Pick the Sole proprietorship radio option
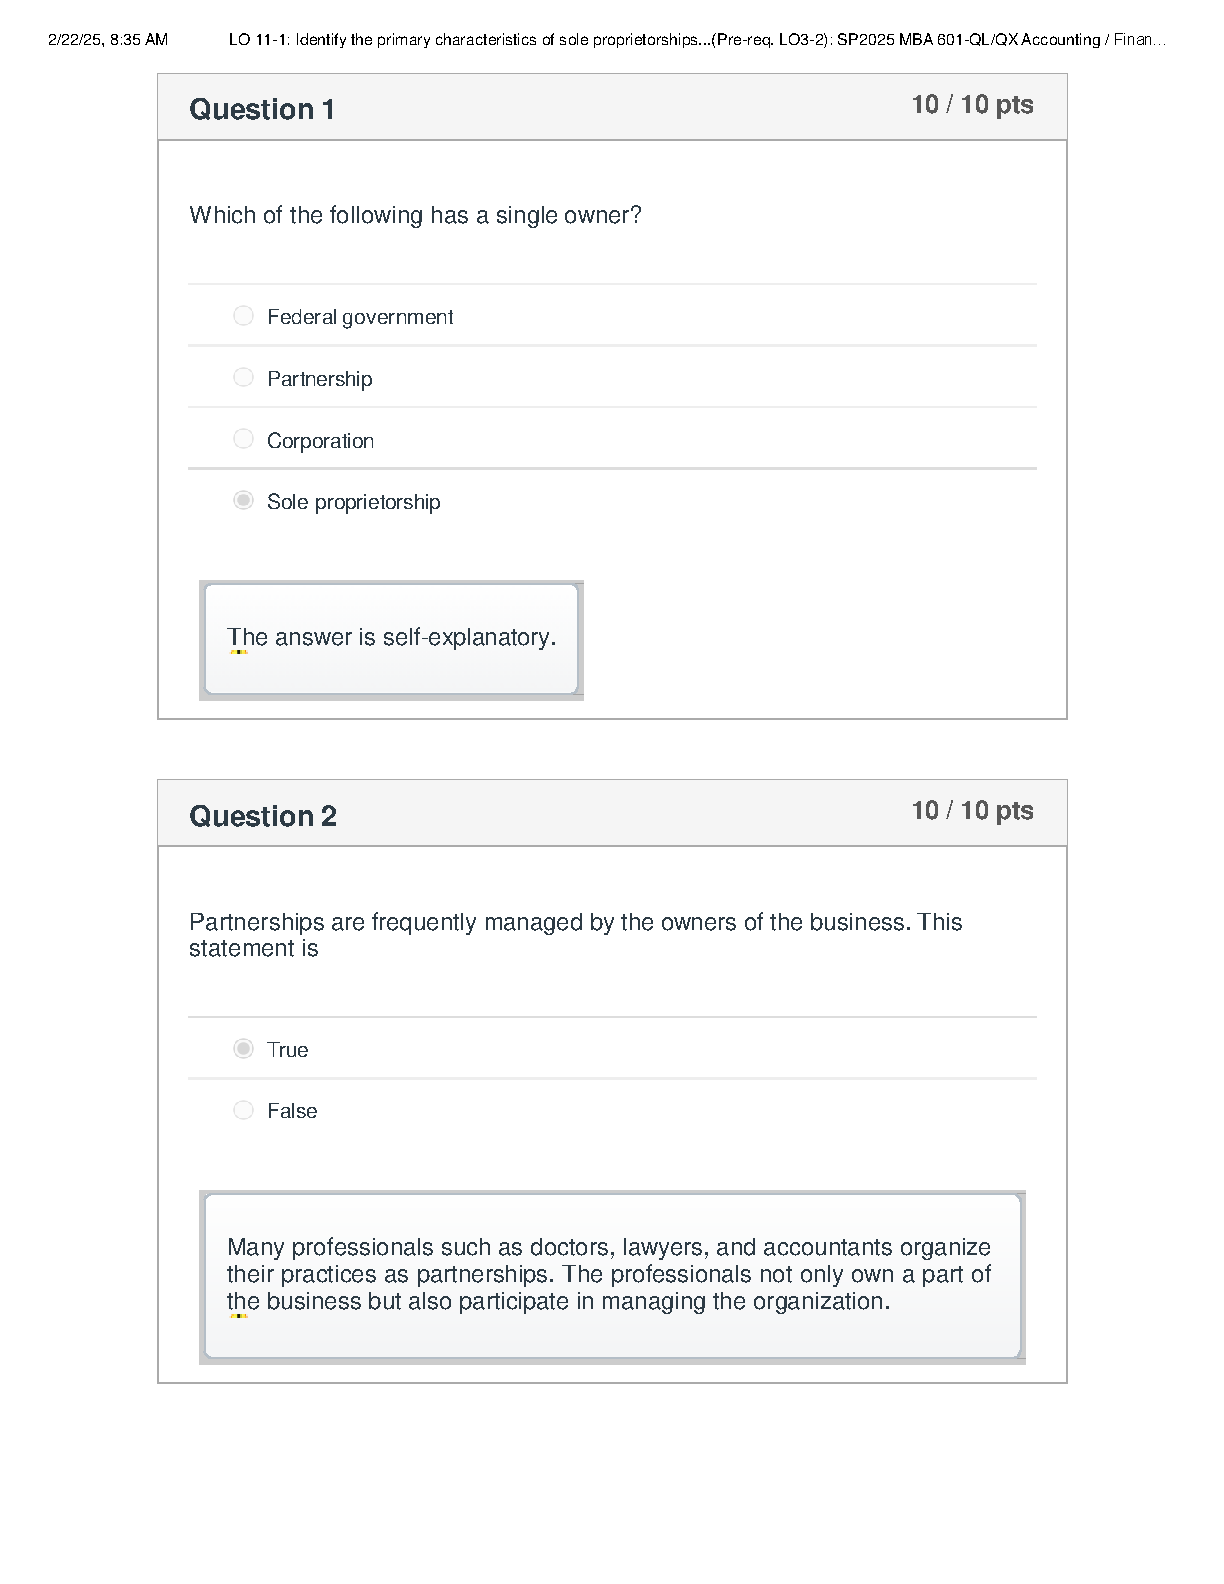Viewport: 1224px width, 1584px height. pos(243,500)
